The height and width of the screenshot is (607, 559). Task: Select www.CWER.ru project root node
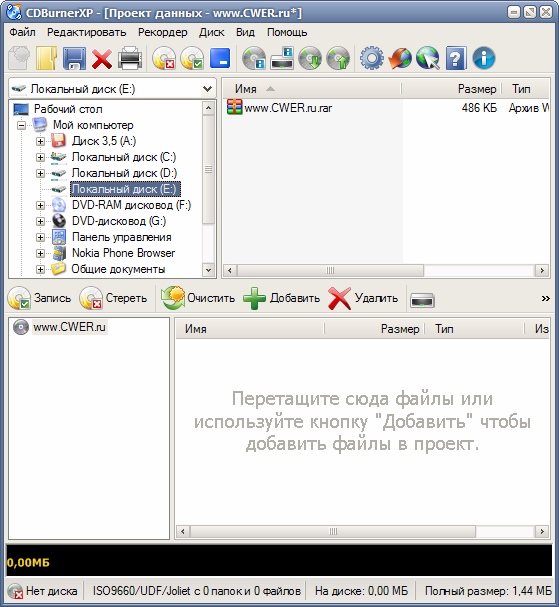69,327
